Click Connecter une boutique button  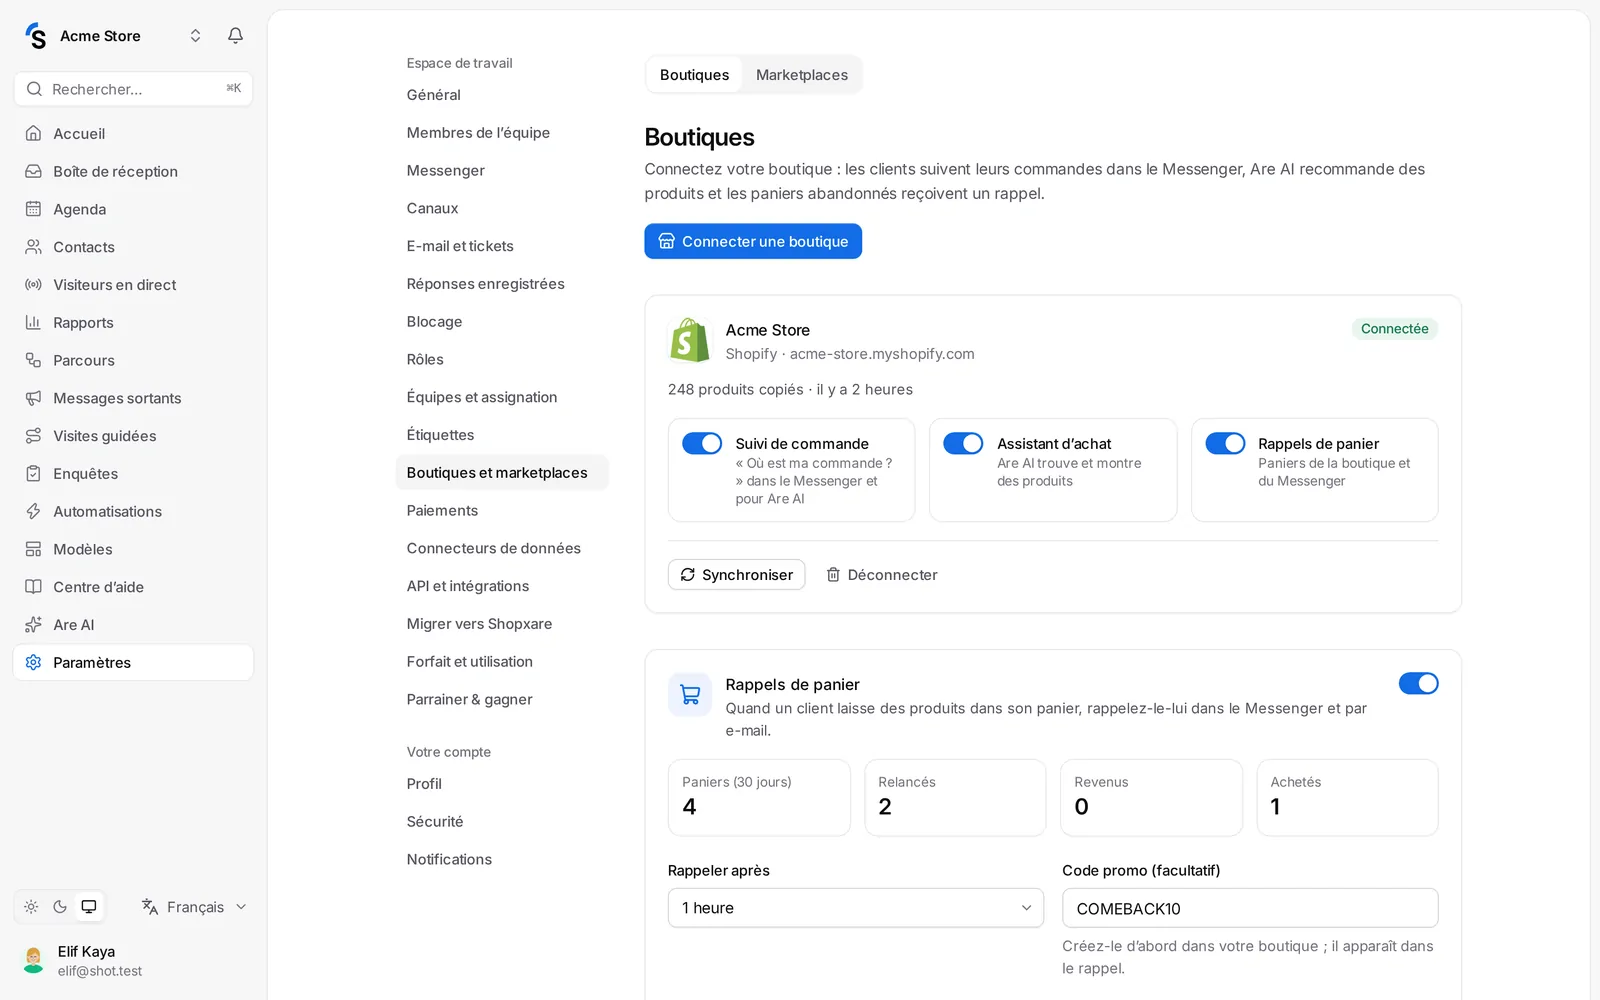pos(753,241)
